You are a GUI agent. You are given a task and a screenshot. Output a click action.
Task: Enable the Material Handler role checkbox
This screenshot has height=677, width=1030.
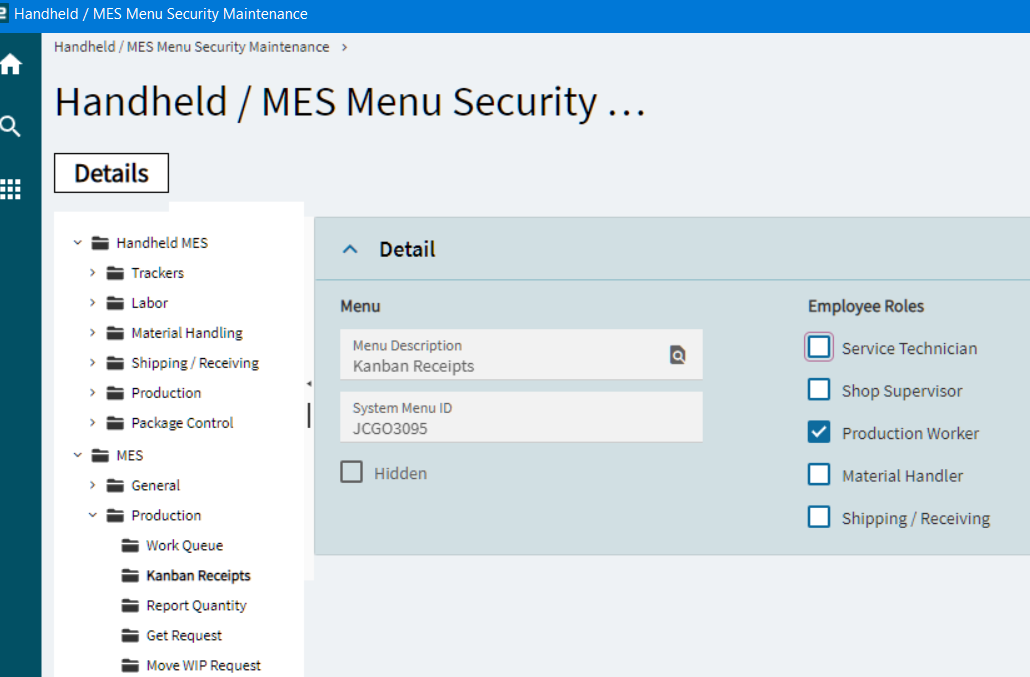[818, 474]
